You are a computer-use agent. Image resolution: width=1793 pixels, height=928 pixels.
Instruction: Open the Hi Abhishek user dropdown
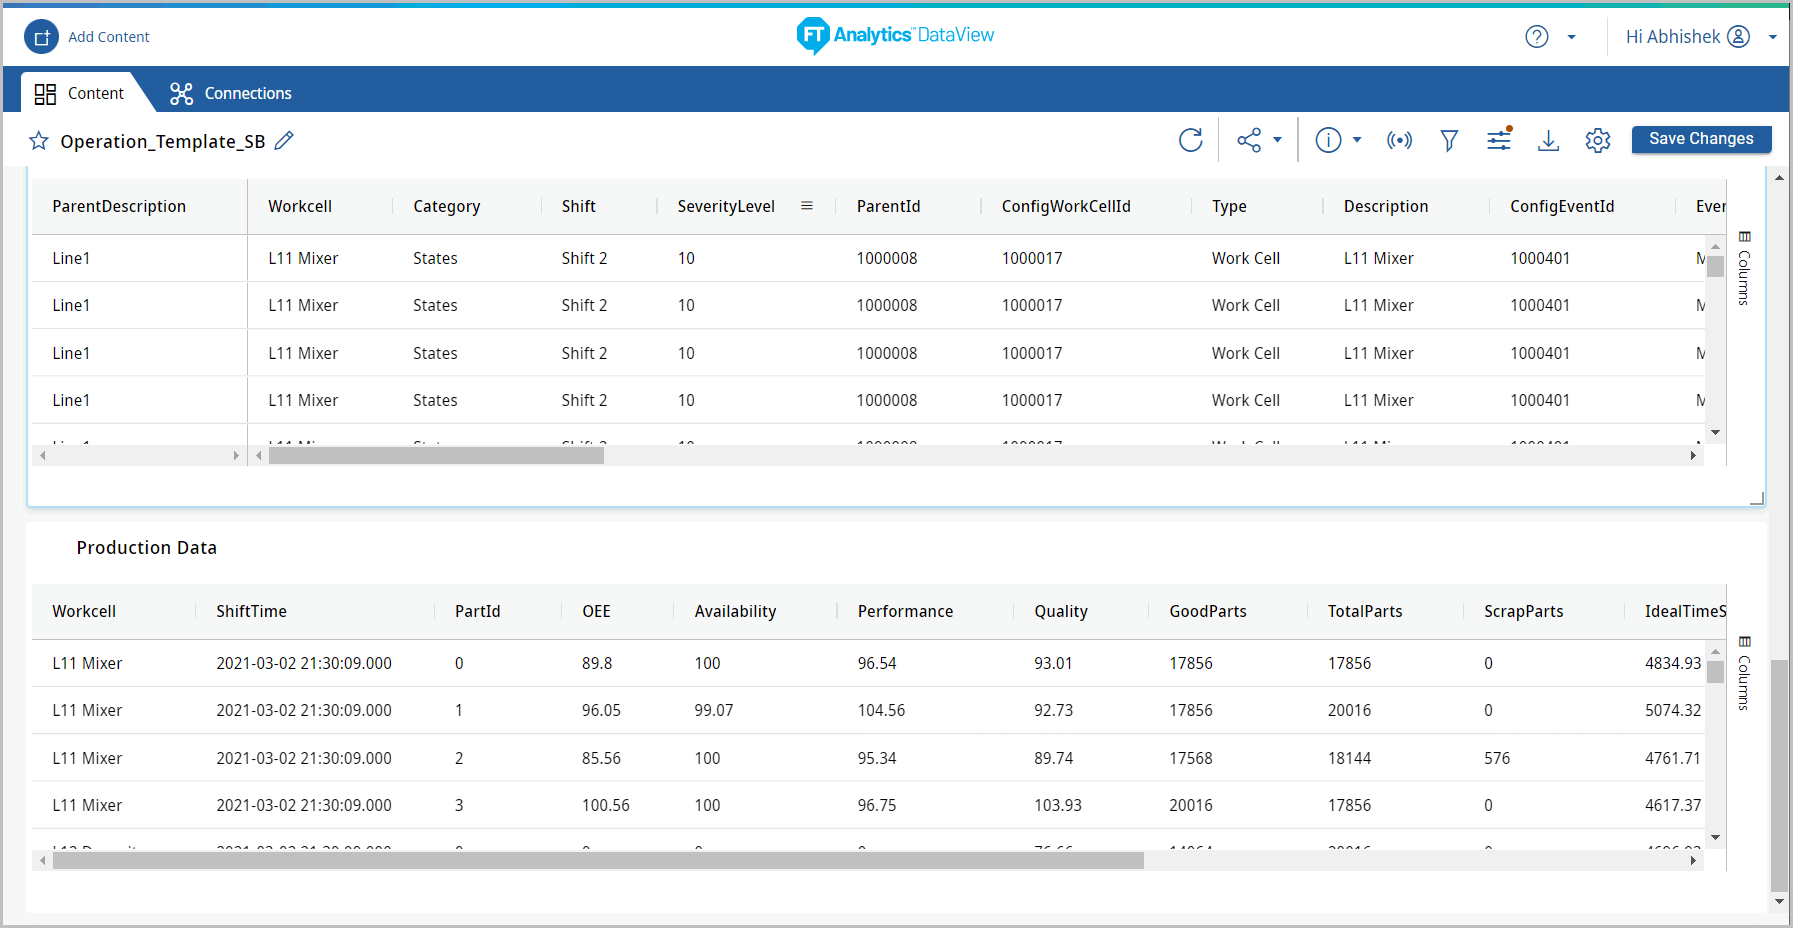[1772, 37]
